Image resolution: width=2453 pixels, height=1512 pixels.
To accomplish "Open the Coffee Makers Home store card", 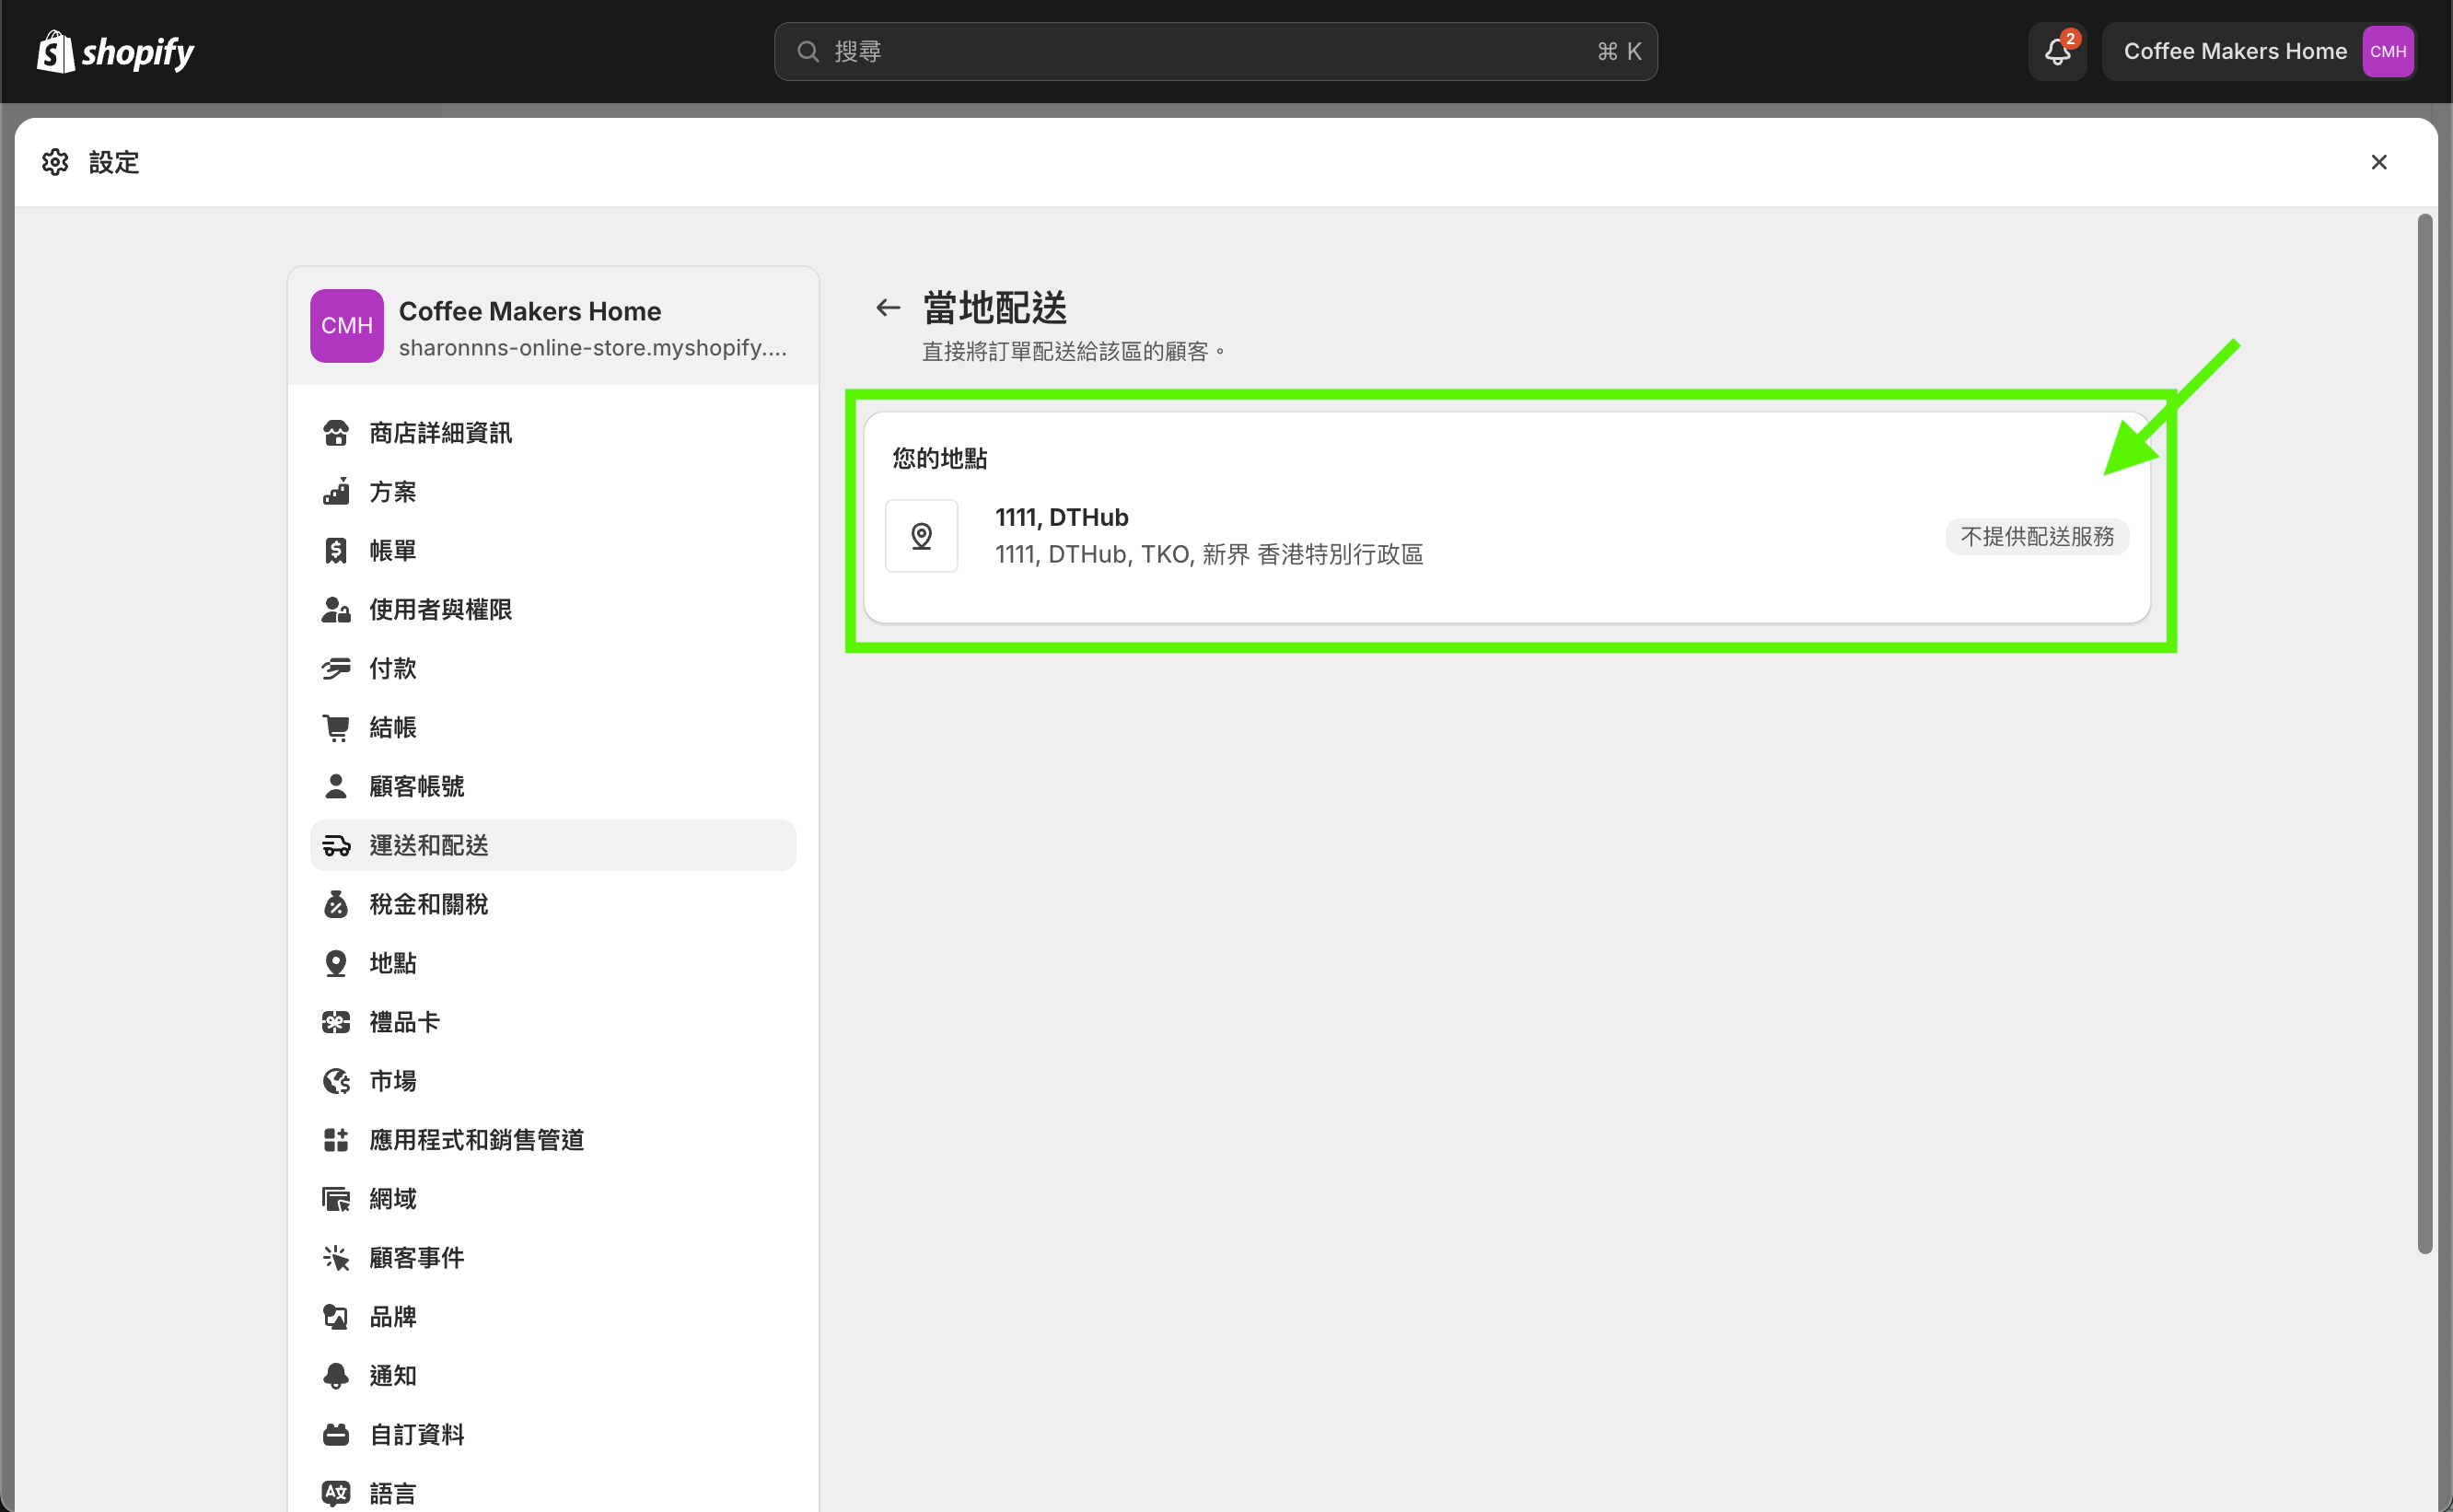I will click(x=553, y=326).
